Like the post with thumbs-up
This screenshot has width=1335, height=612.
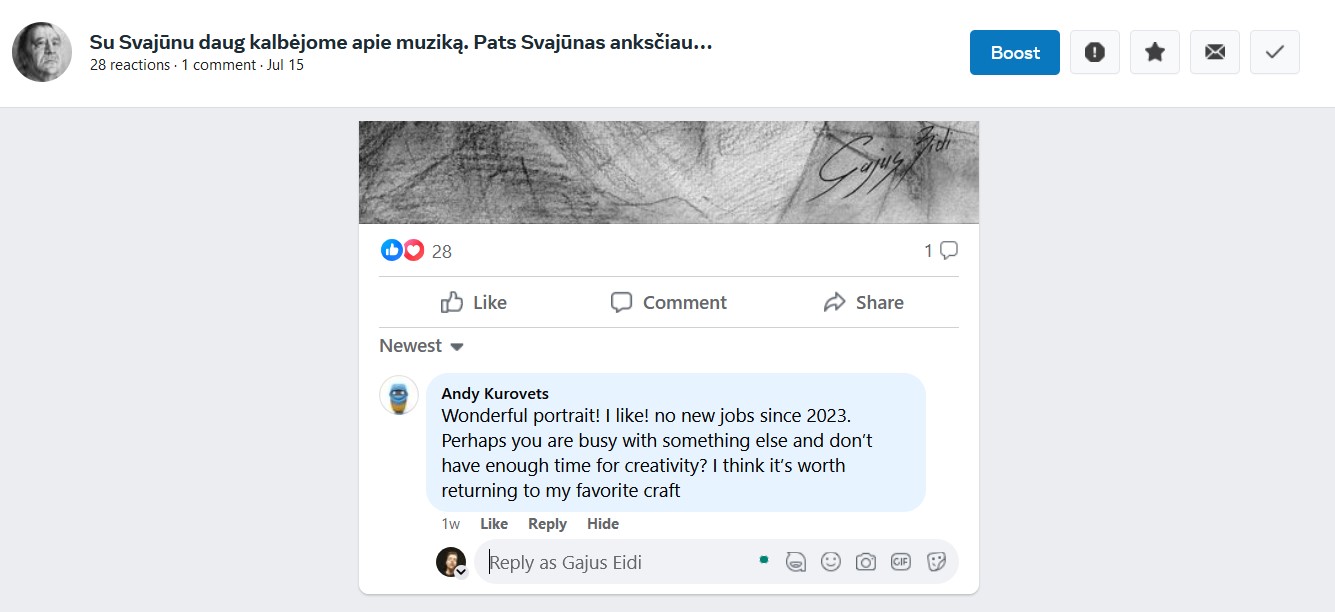coord(474,302)
